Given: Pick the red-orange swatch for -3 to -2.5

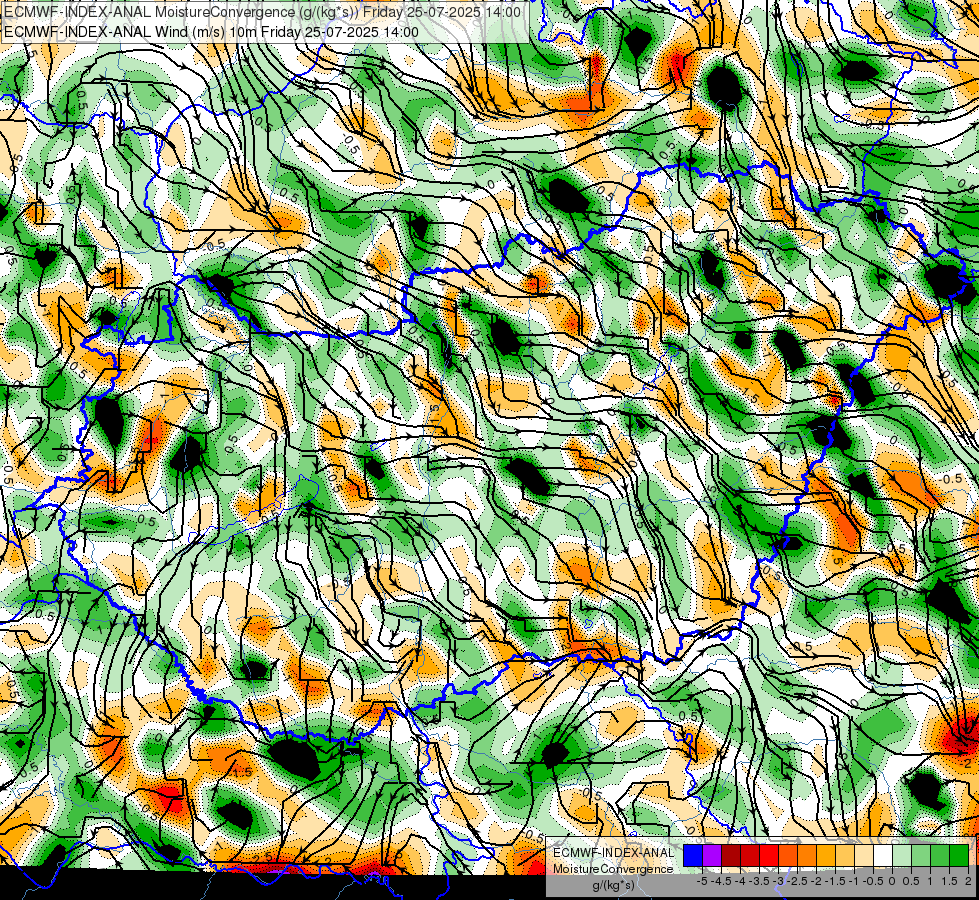Looking at the screenshot, I should [788, 856].
